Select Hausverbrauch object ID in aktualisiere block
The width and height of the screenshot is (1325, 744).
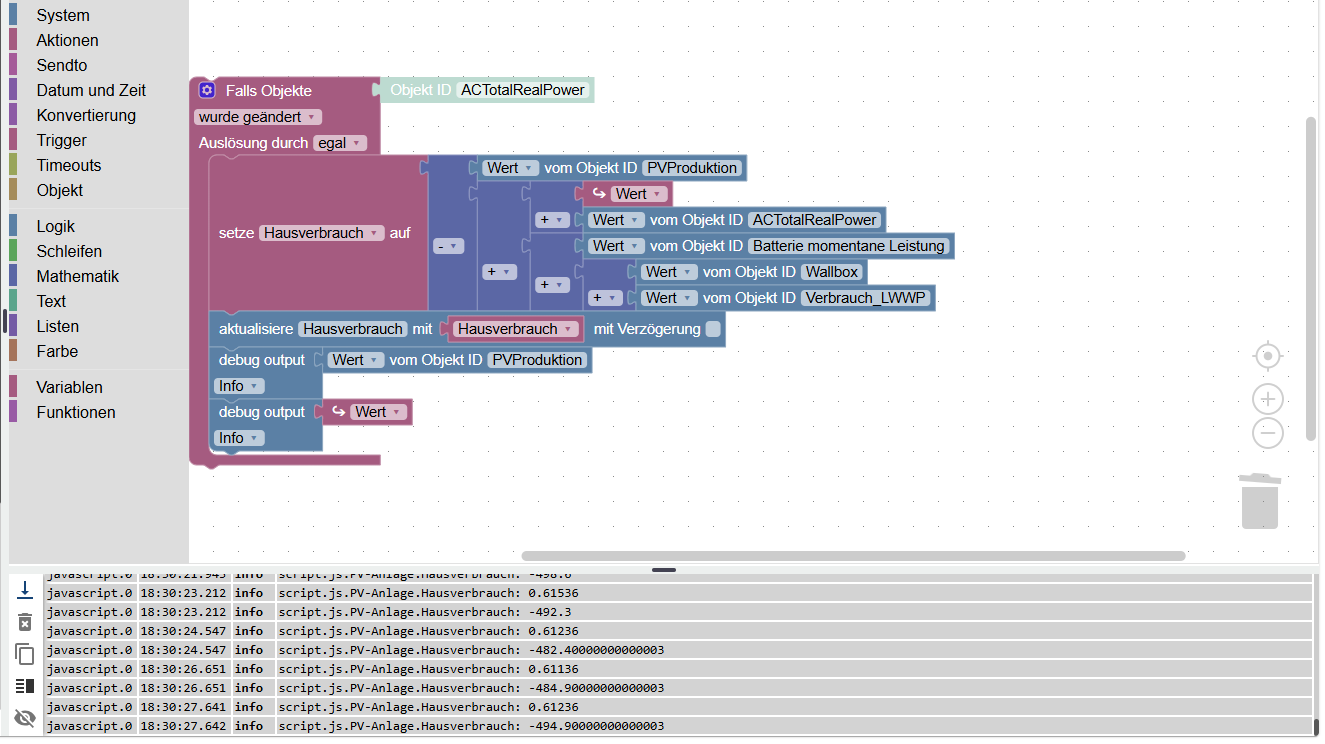(353, 329)
